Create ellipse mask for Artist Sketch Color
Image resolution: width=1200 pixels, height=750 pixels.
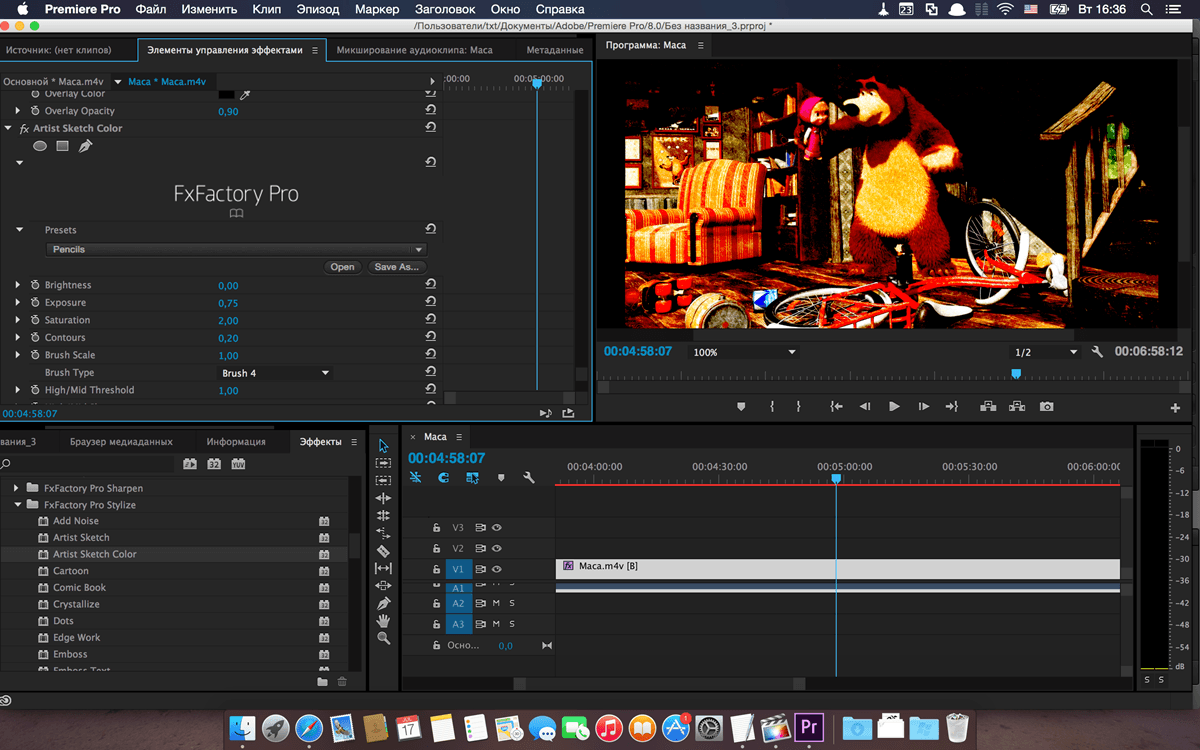[40, 146]
